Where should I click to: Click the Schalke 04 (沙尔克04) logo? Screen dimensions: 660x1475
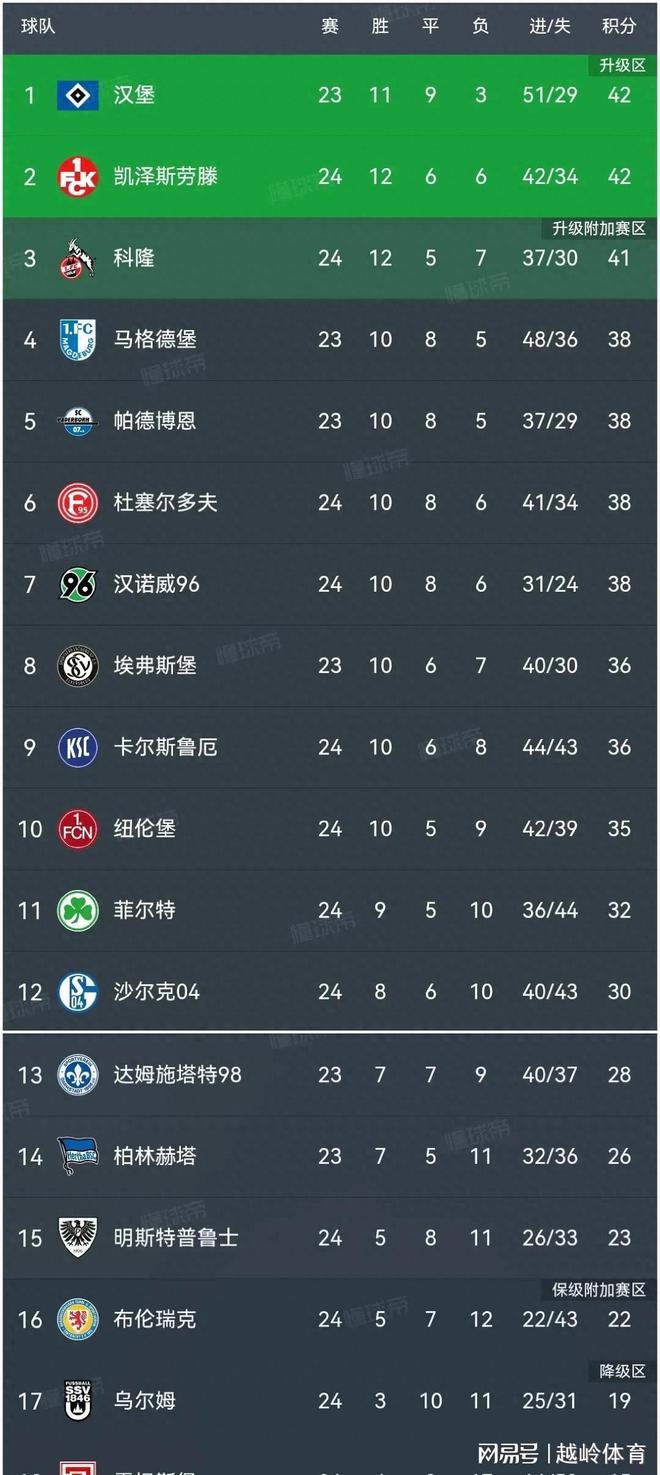77,991
